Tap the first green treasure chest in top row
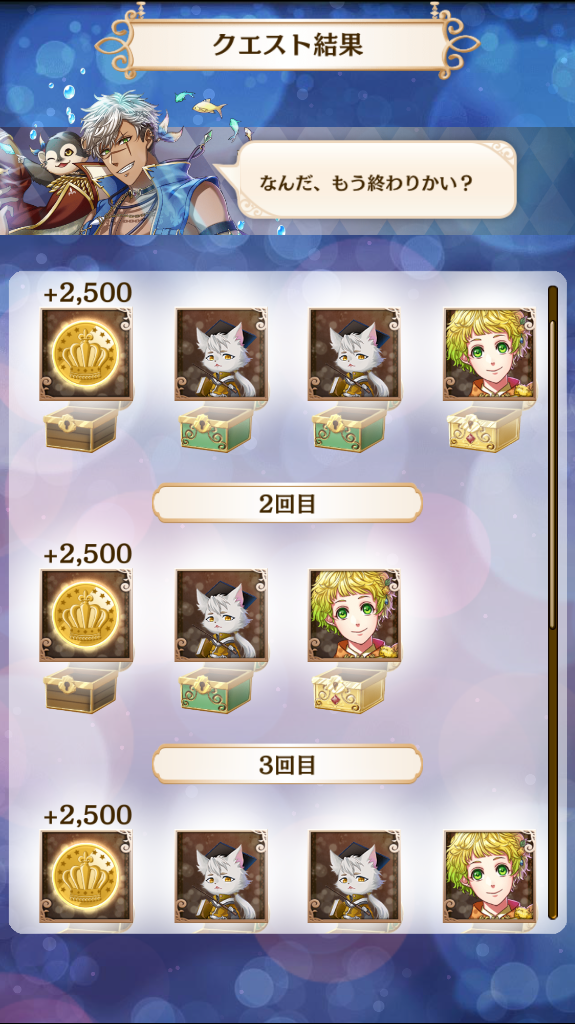576x1024 pixels. [x=217, y=428]
